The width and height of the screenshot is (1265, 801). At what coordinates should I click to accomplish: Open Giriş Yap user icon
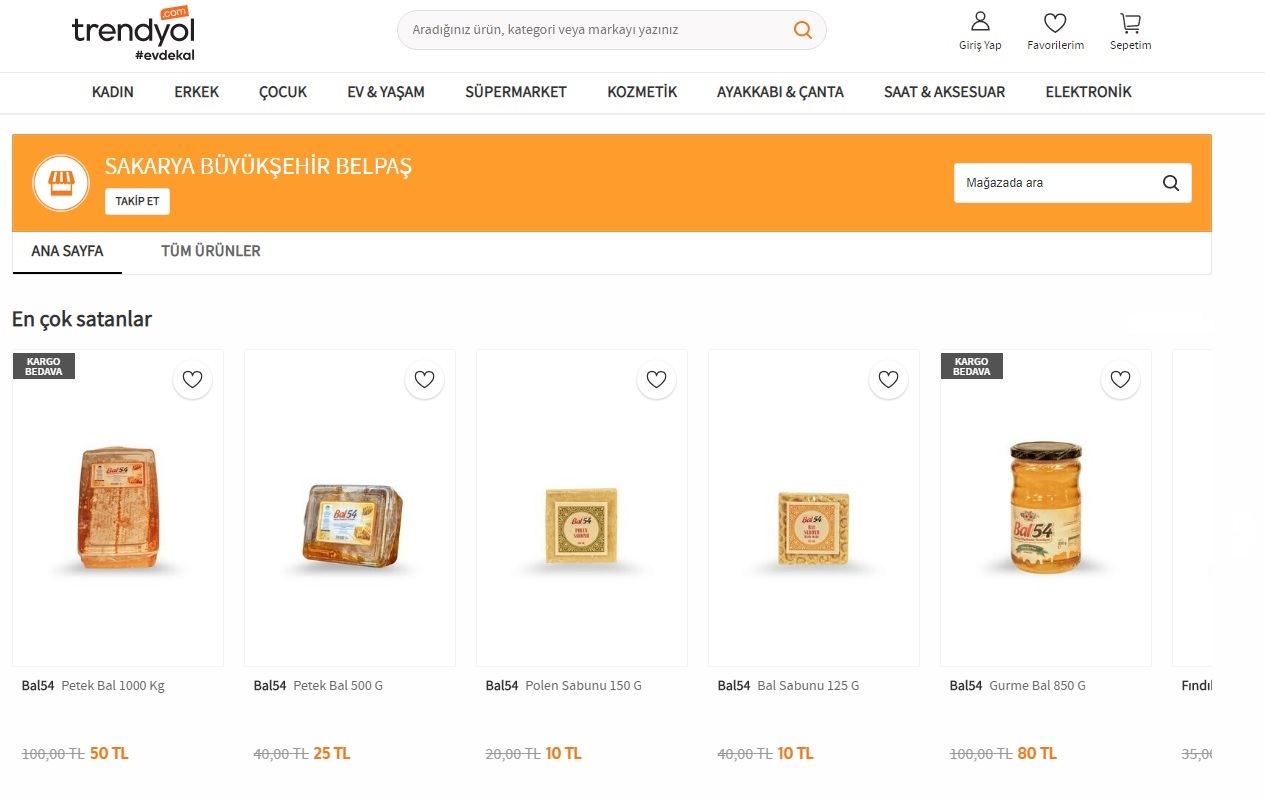click(980, 21)
